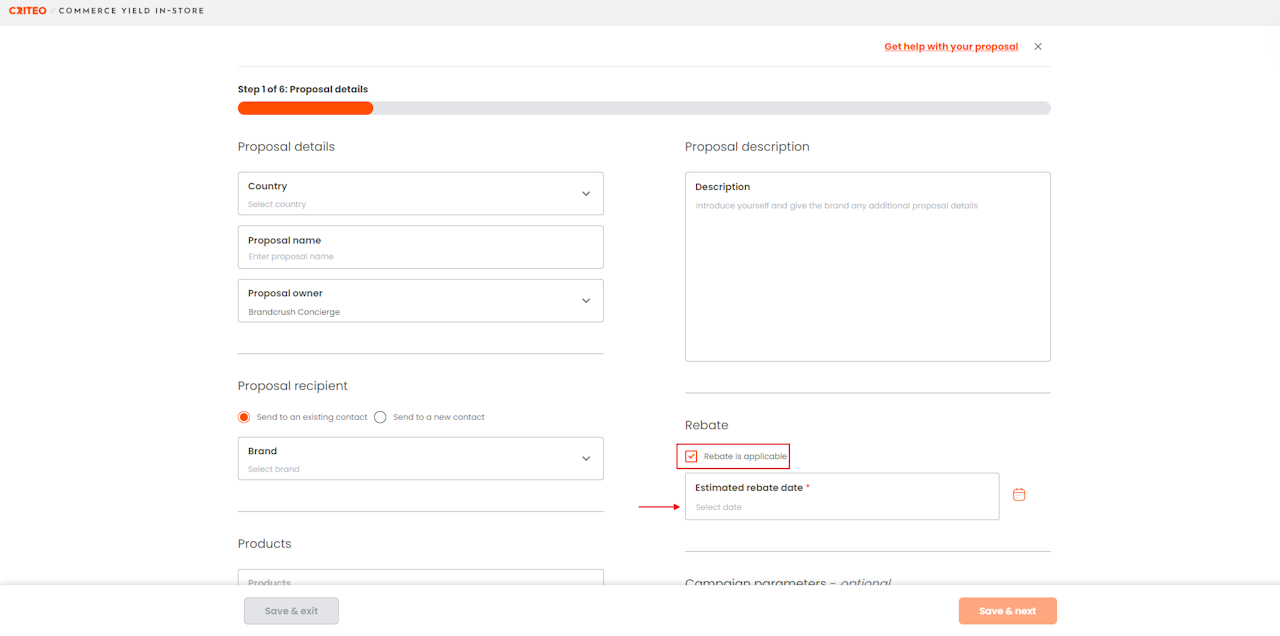Image resolution: width=1280 pixels, height=636 pixels.
Task: Open the rebate date calendar picker icon
Action: [1019, 495]
